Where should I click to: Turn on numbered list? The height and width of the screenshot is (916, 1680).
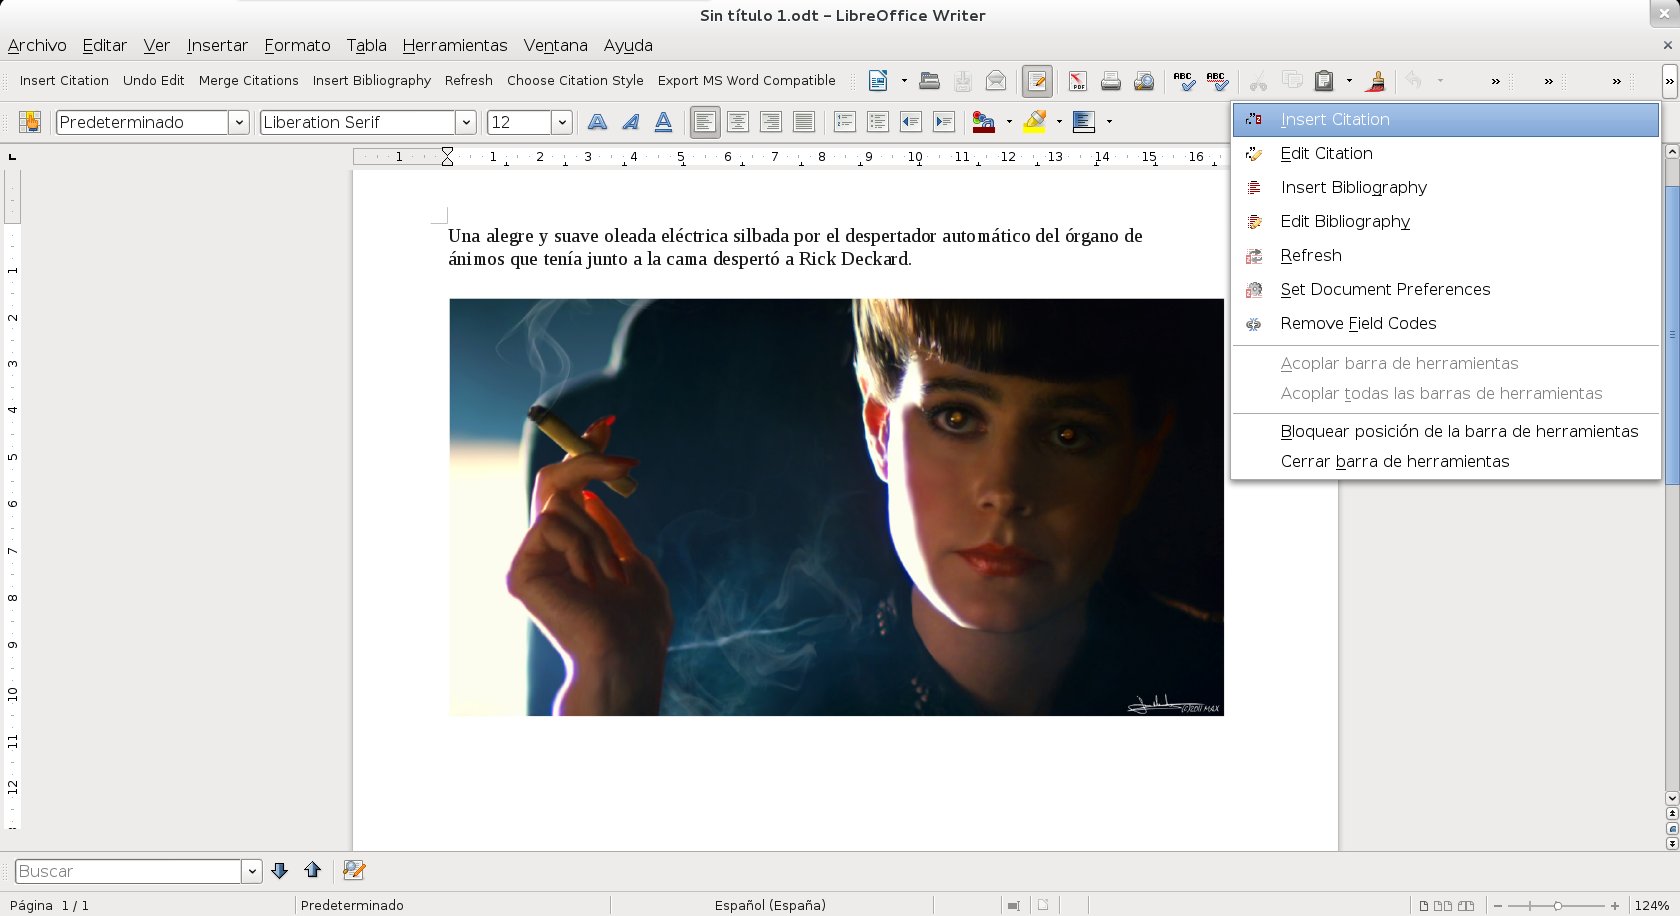tap(845, 122)
